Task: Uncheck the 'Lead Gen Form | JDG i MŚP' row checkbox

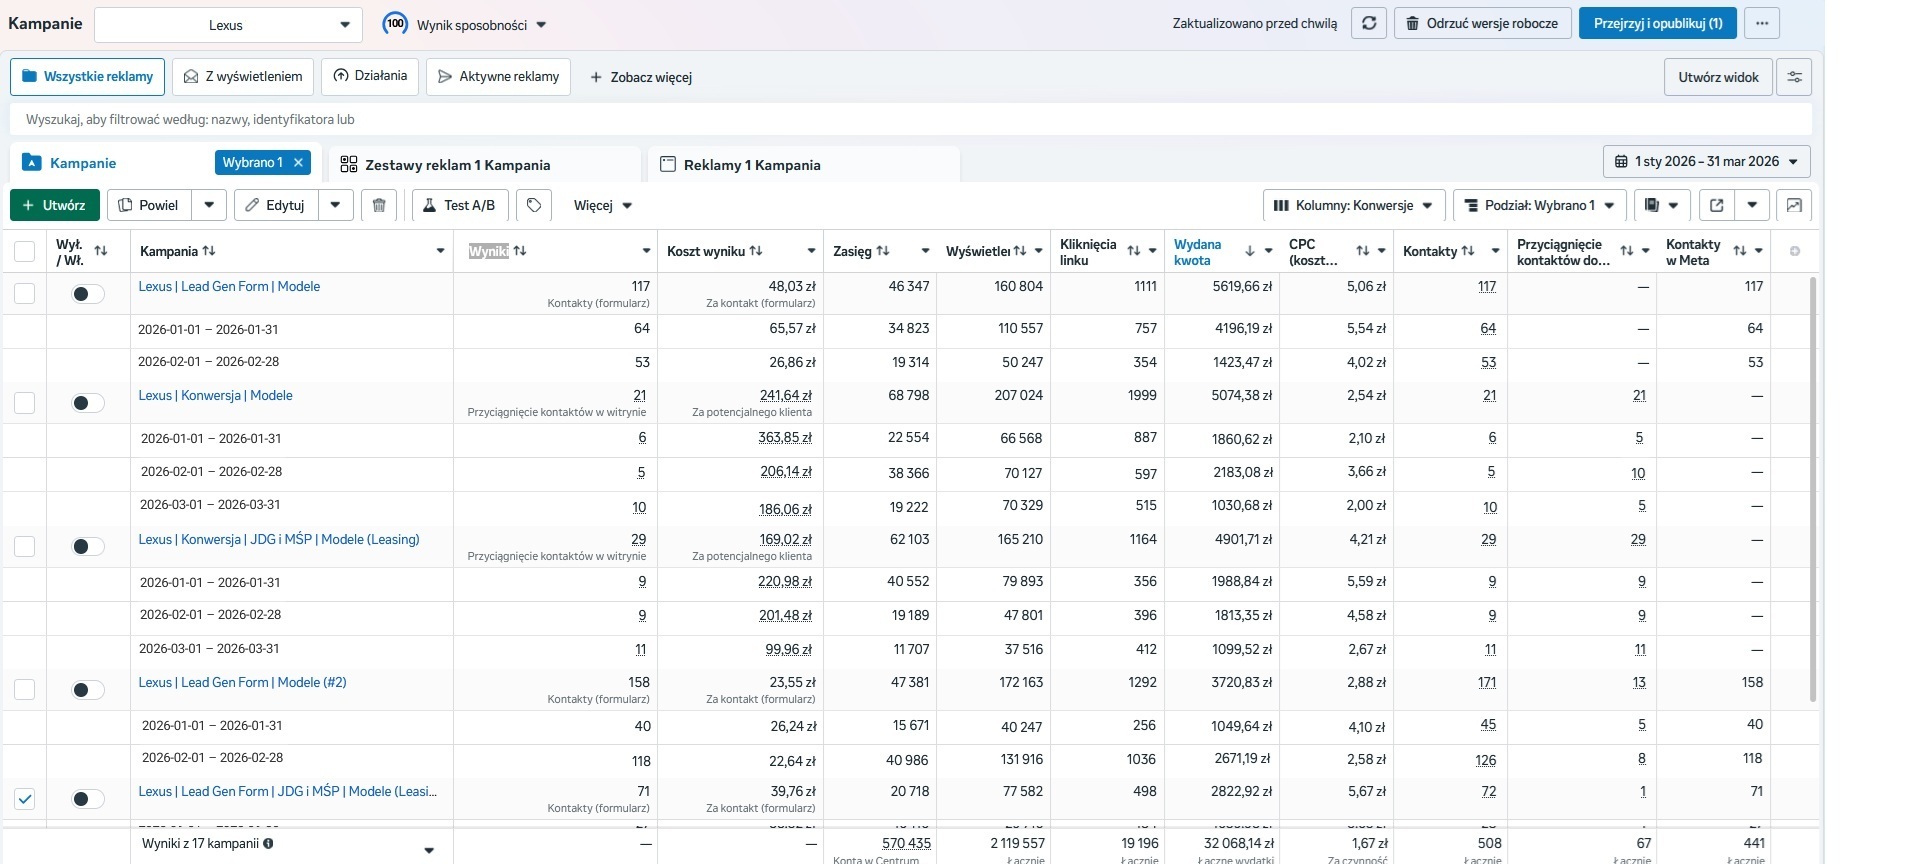Action: [24, 799]
